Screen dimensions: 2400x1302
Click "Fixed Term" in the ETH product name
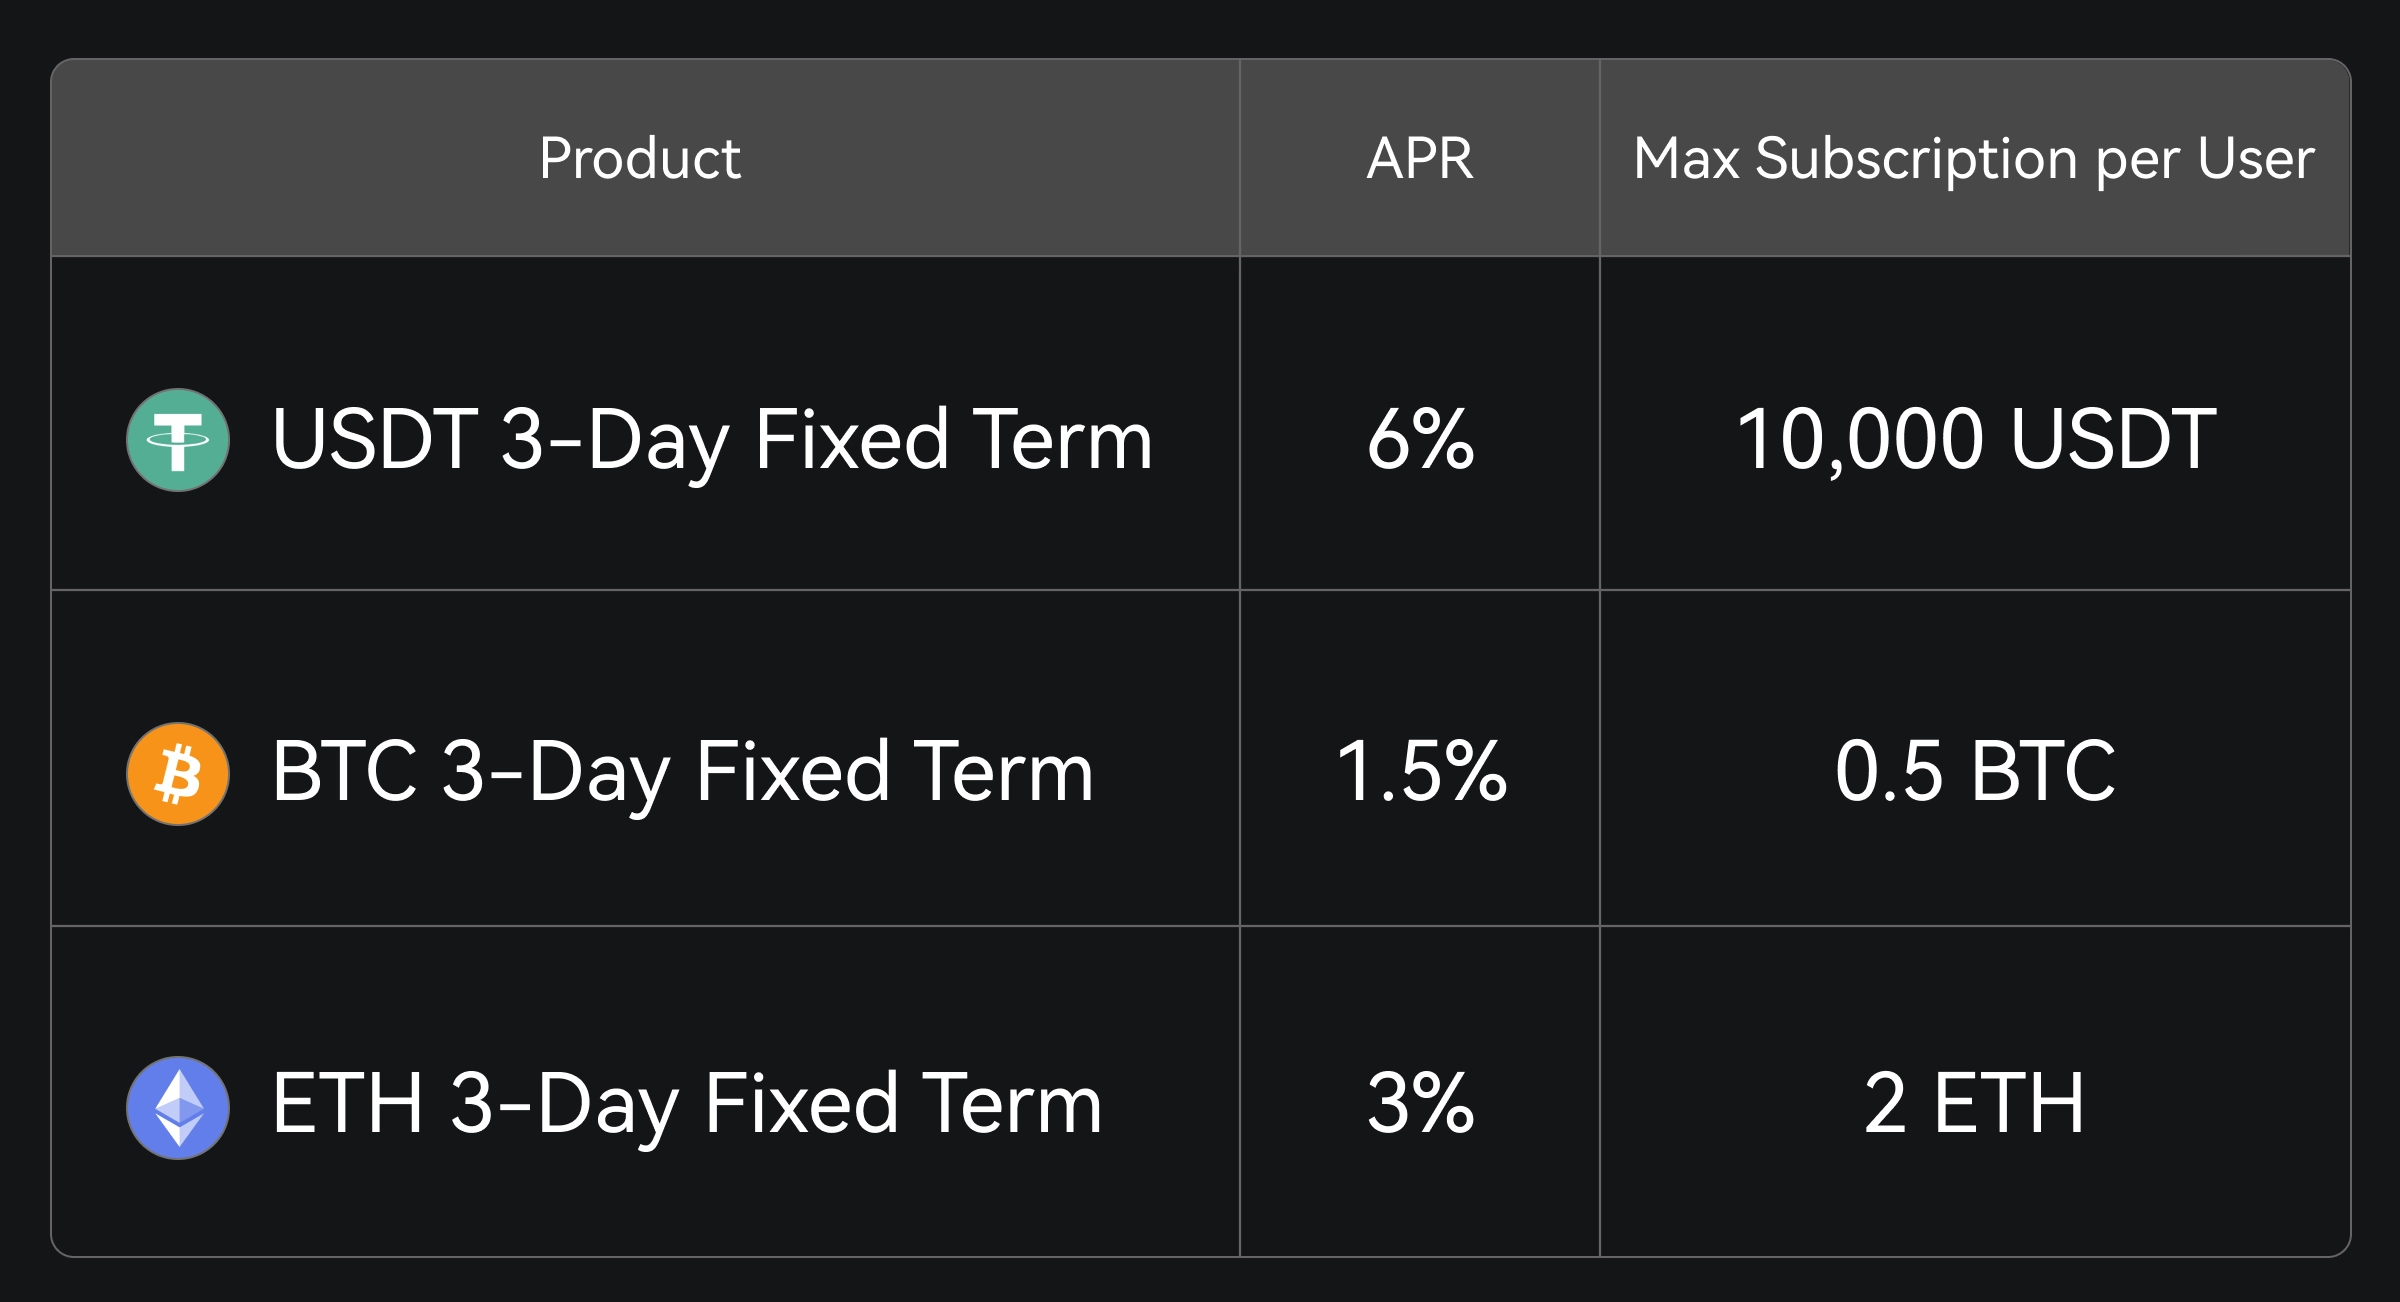tap(903, 1105)
